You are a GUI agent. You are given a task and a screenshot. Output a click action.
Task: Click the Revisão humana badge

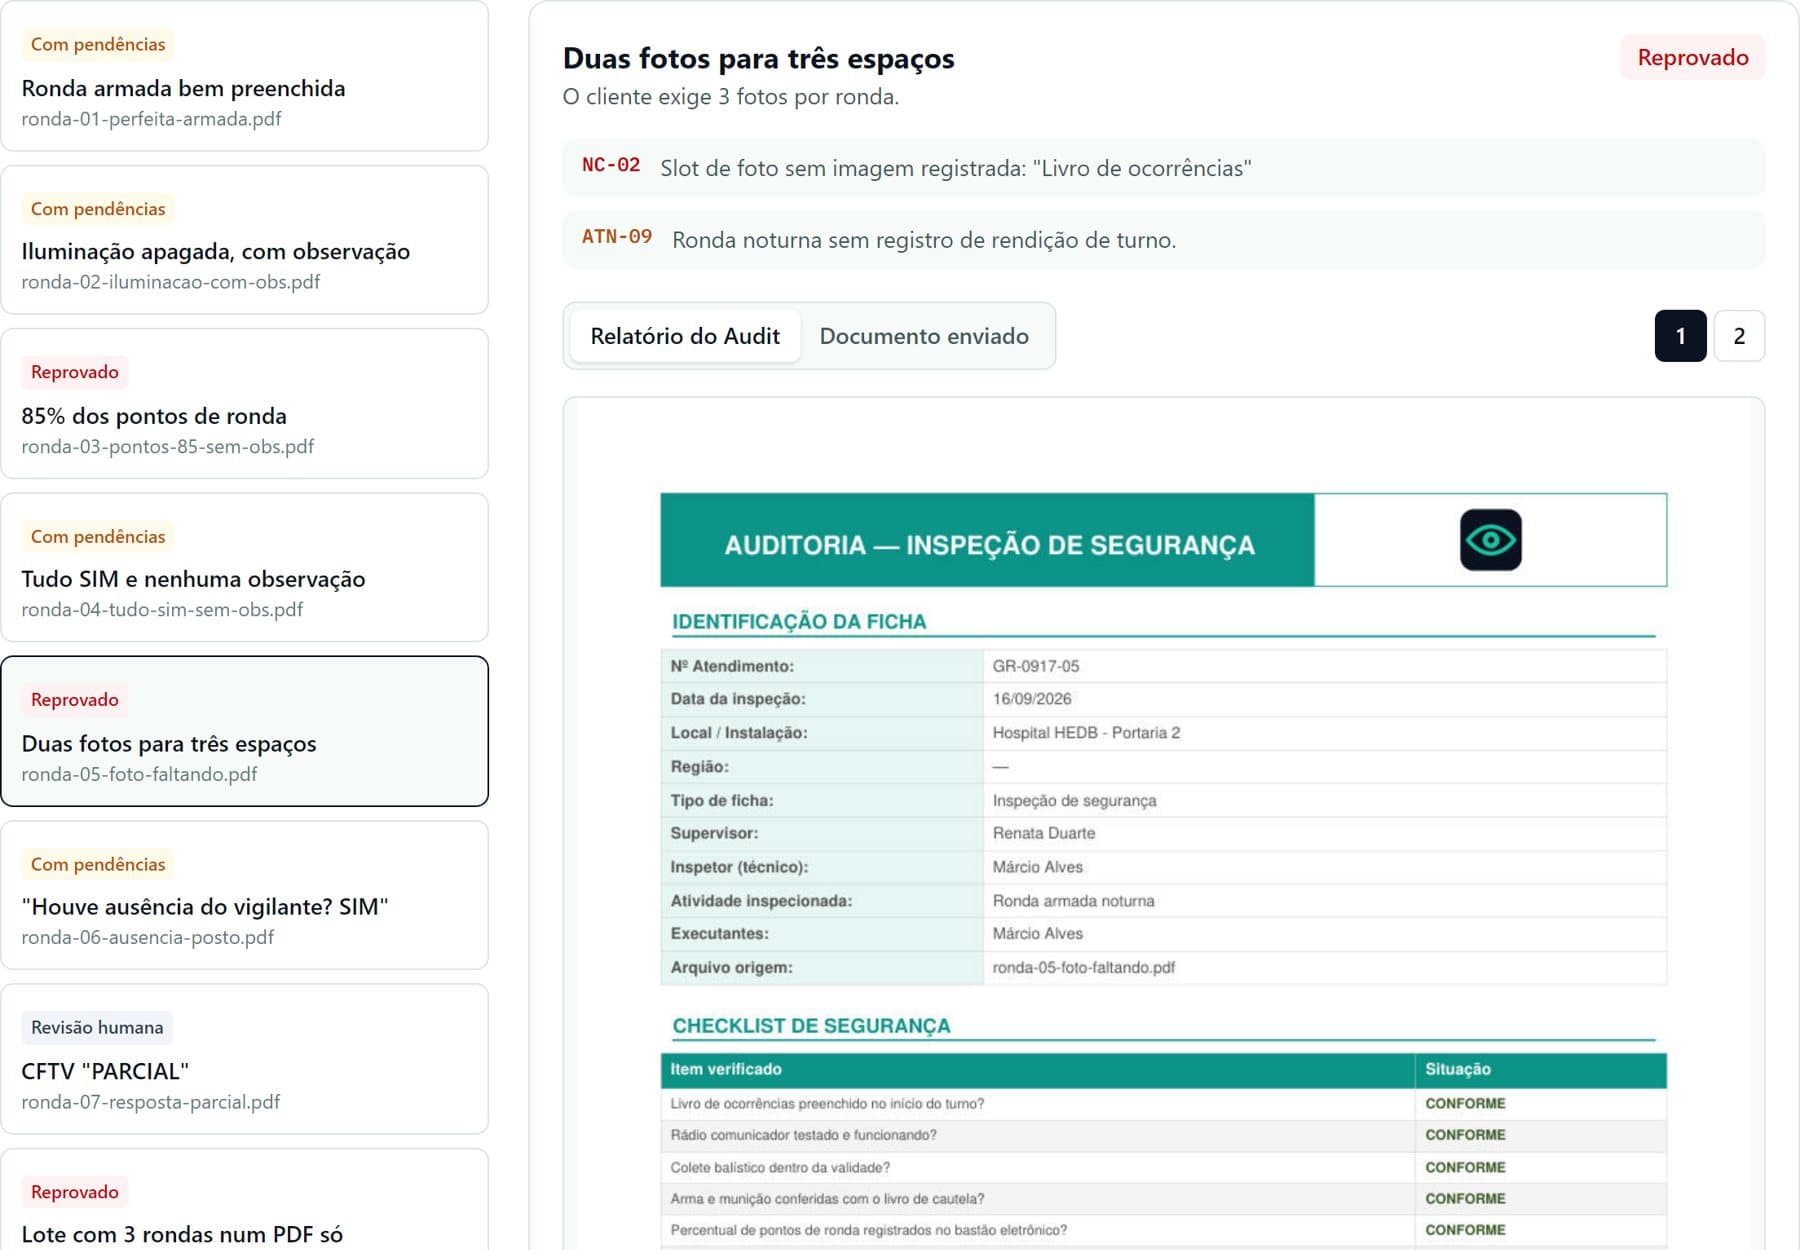pos(97,1027)
